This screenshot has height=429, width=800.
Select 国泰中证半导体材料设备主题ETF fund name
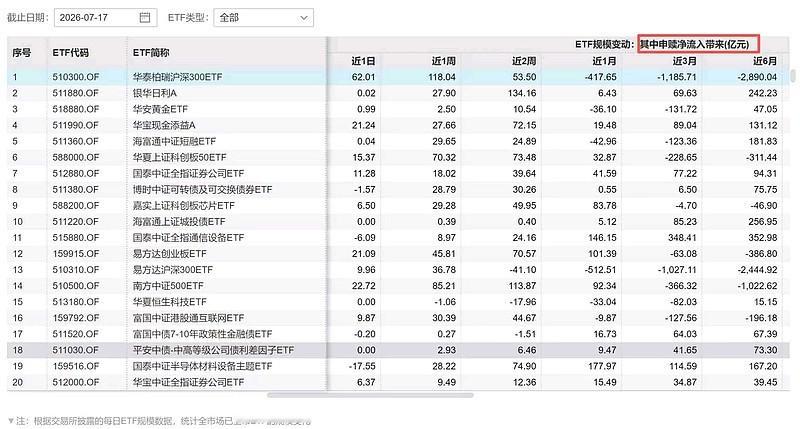(203, 366)
